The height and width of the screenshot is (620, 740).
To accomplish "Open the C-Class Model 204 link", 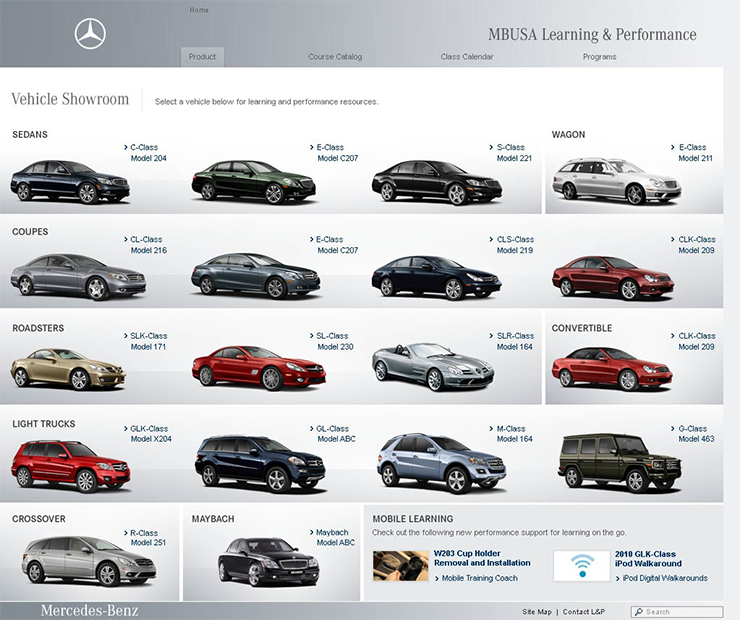I will [x=146, y=153].
